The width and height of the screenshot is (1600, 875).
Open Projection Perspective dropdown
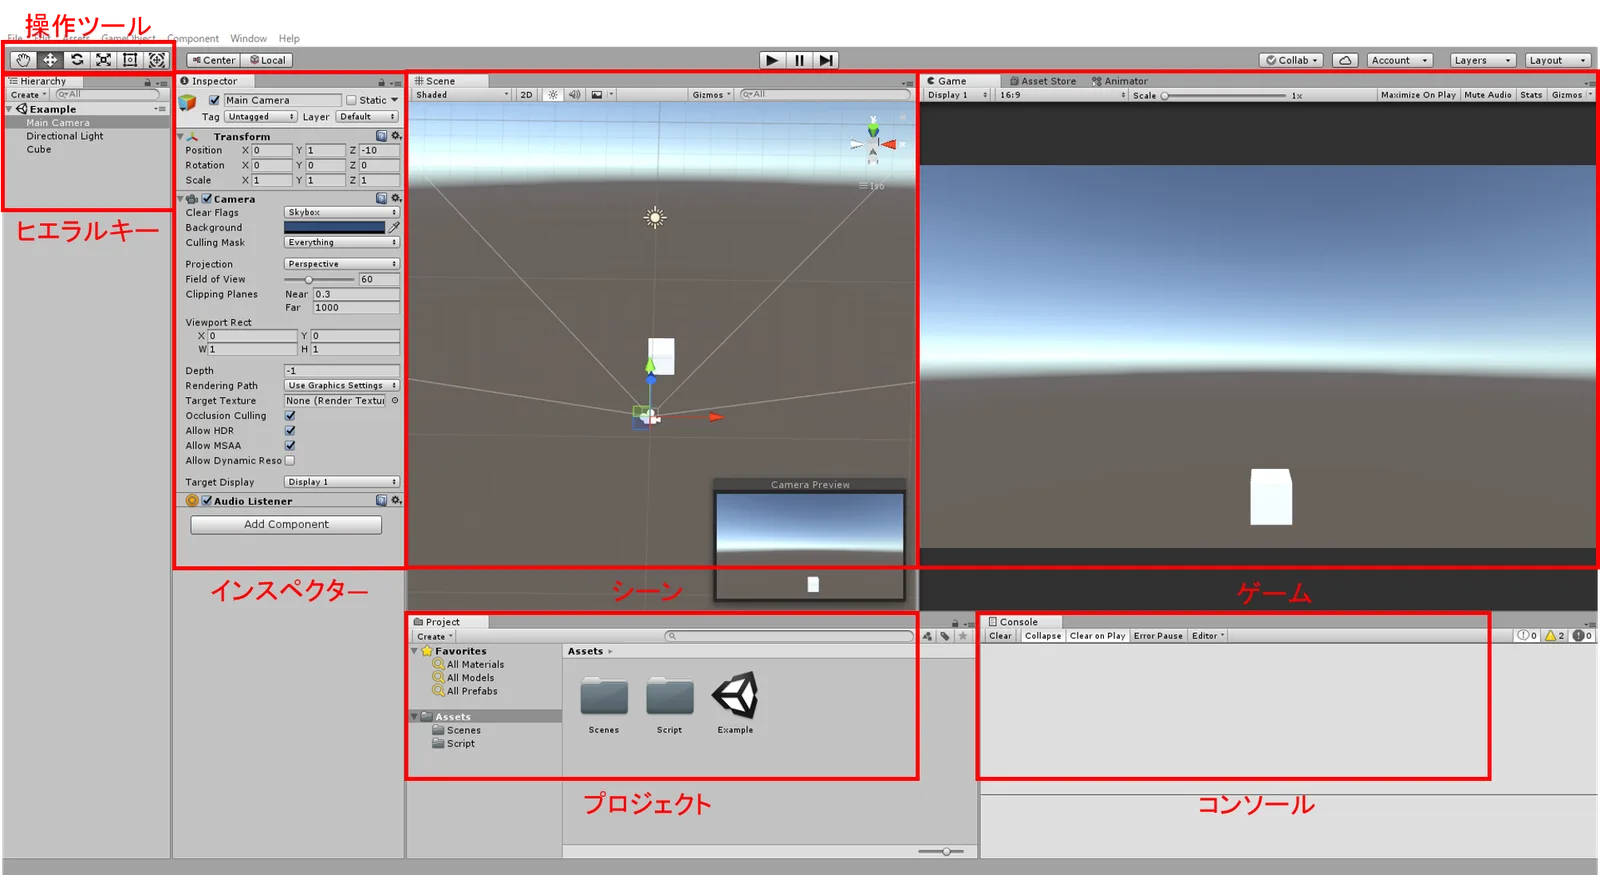tap(342, 264)
